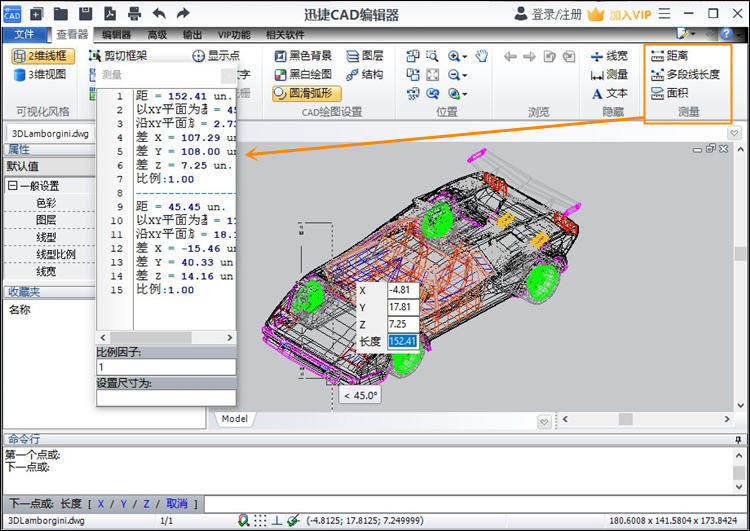Screen dimensions: 750x531
Task: Click the 取消 cancel command option
Action: pyautogui.click(x=176, y=504)
